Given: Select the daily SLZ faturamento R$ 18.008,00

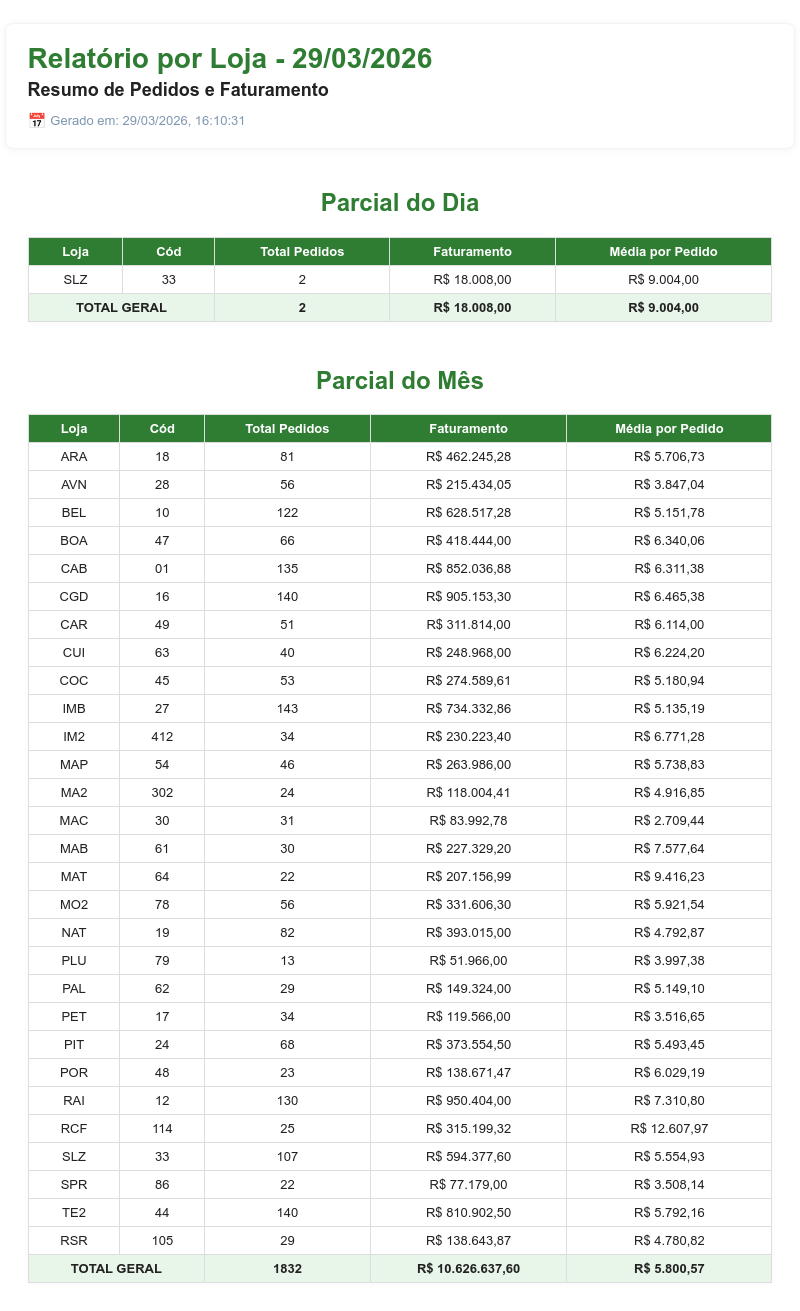Looking at the screenshot, I should (x=472, y=280).
